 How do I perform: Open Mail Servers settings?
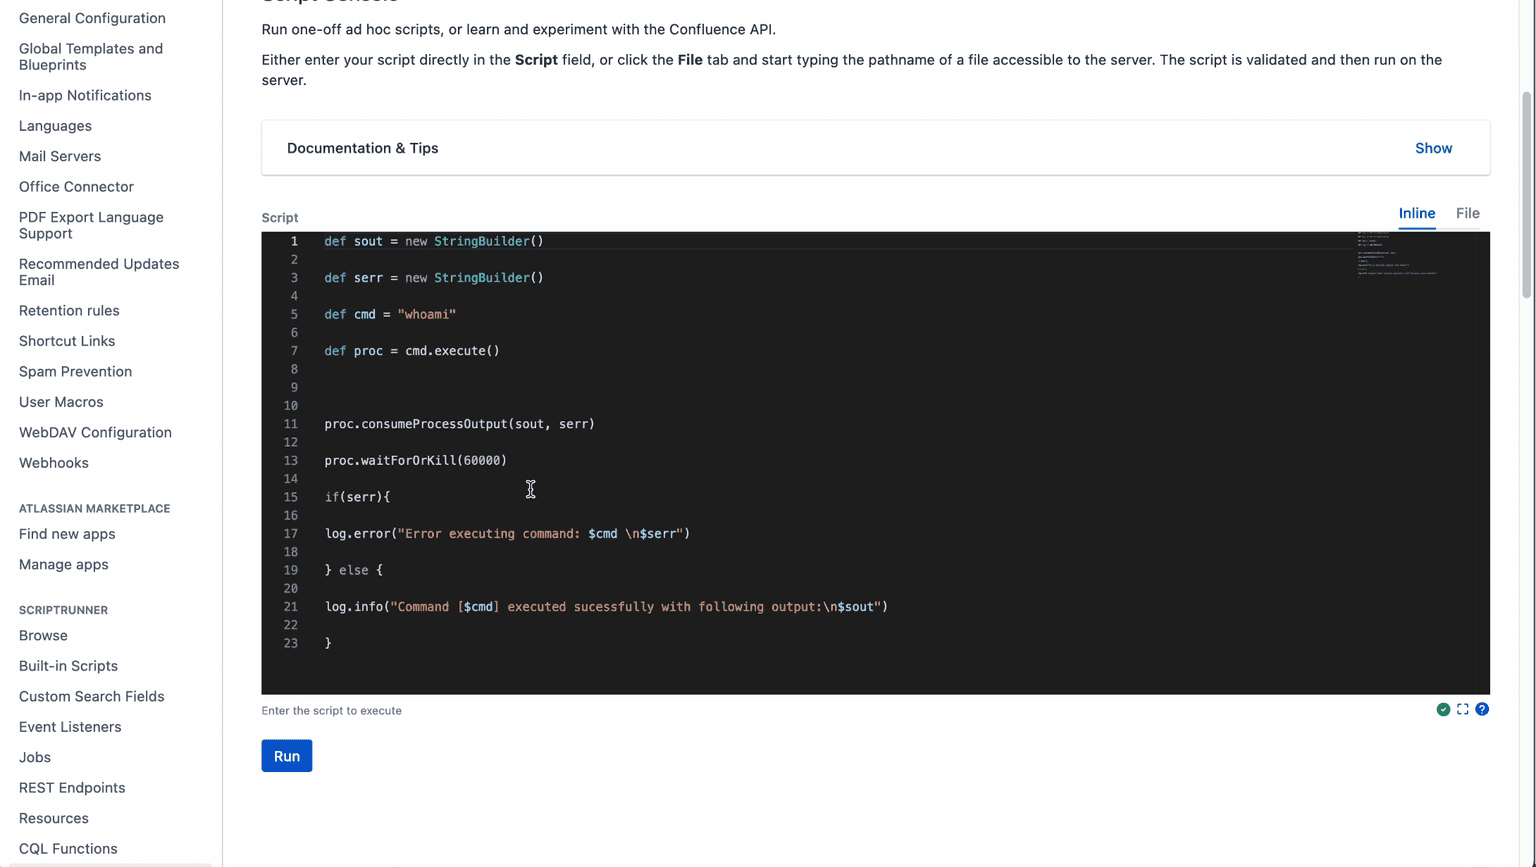pyautogui.click(x=59, y=156)
